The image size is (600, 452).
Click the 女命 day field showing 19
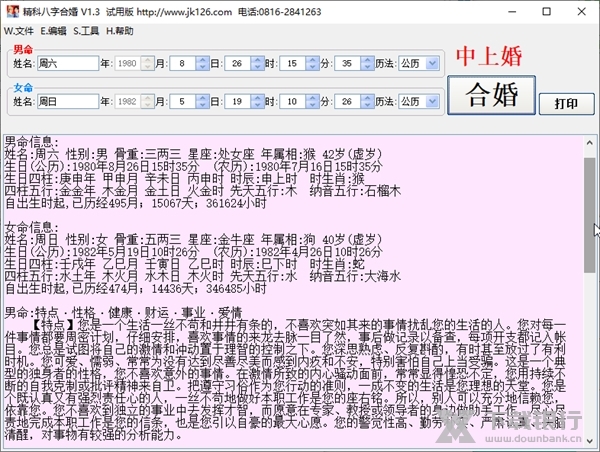pyautogui.click(x=238, y=101)
